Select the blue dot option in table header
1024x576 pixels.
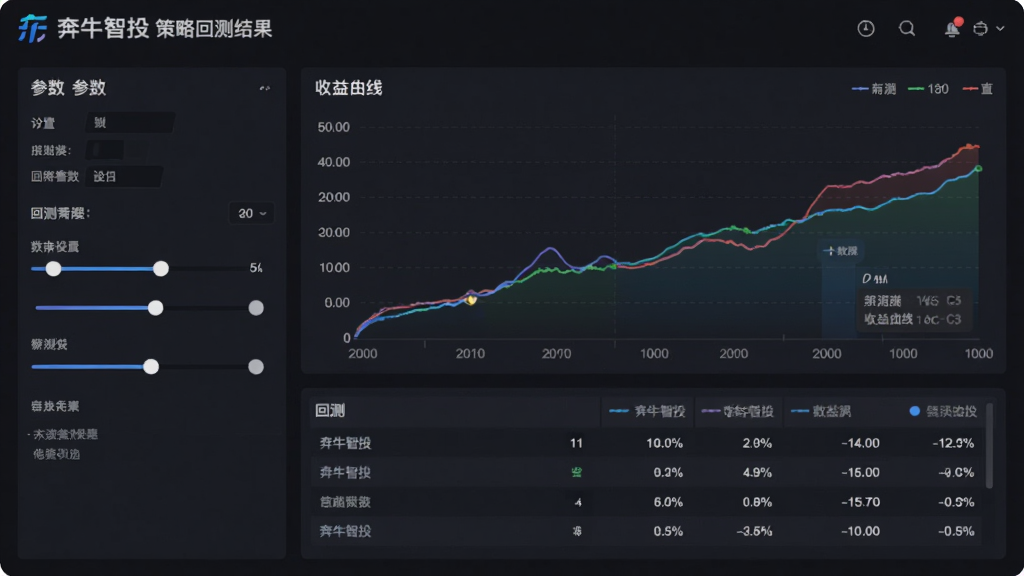coord(914,411)
